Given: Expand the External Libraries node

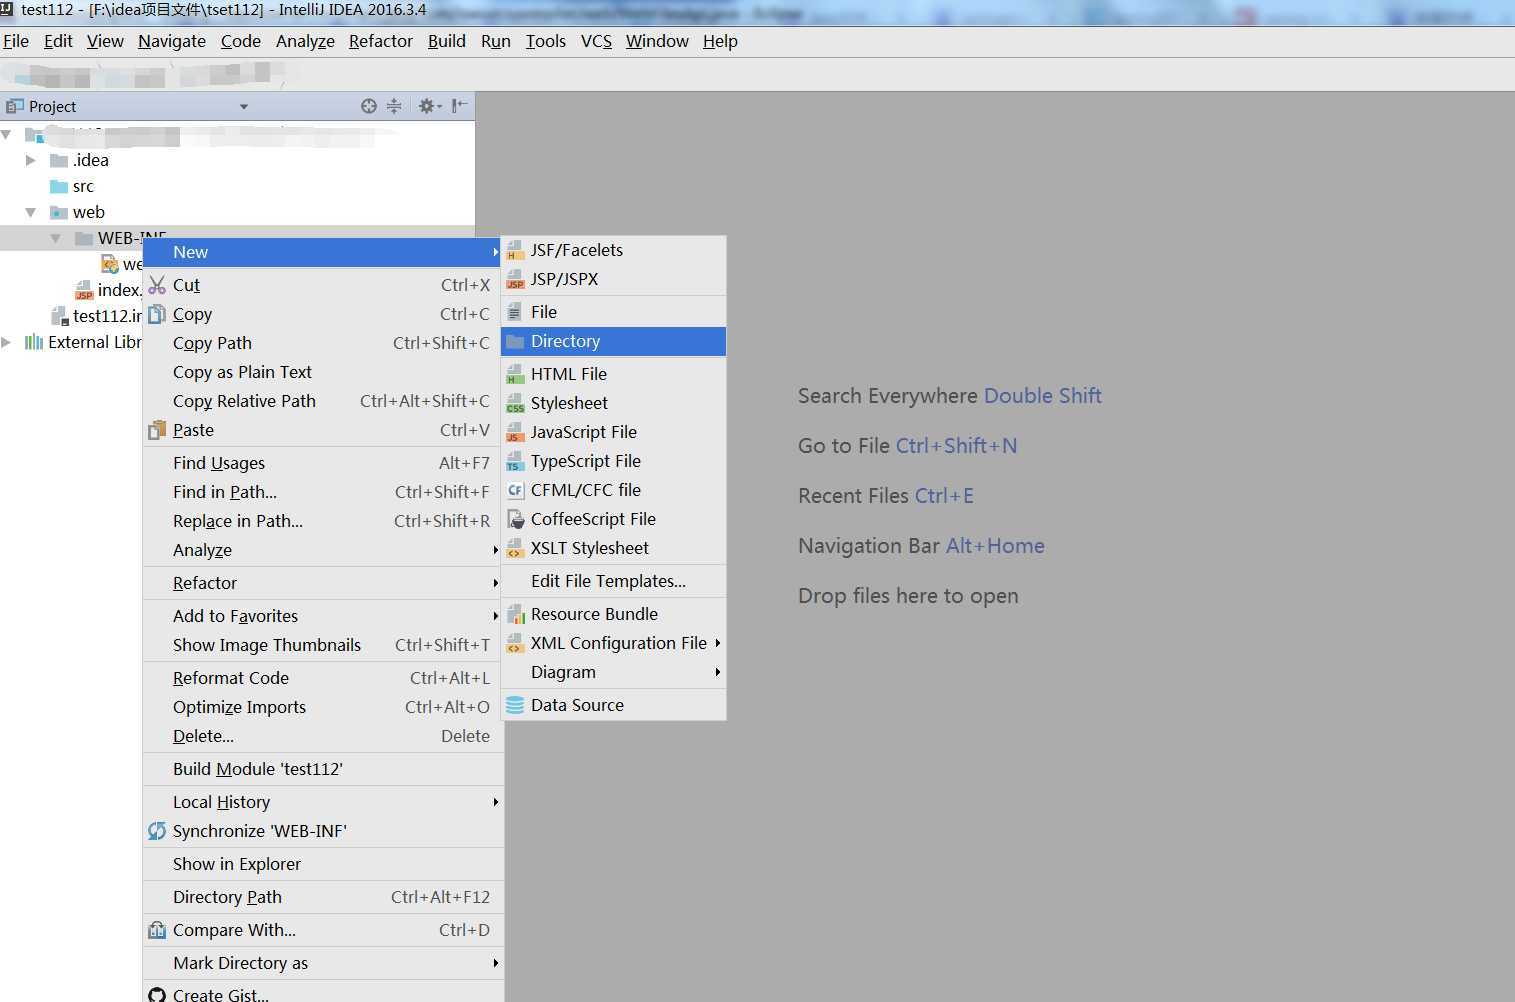Looking at the screenshot, I should 6,342.
